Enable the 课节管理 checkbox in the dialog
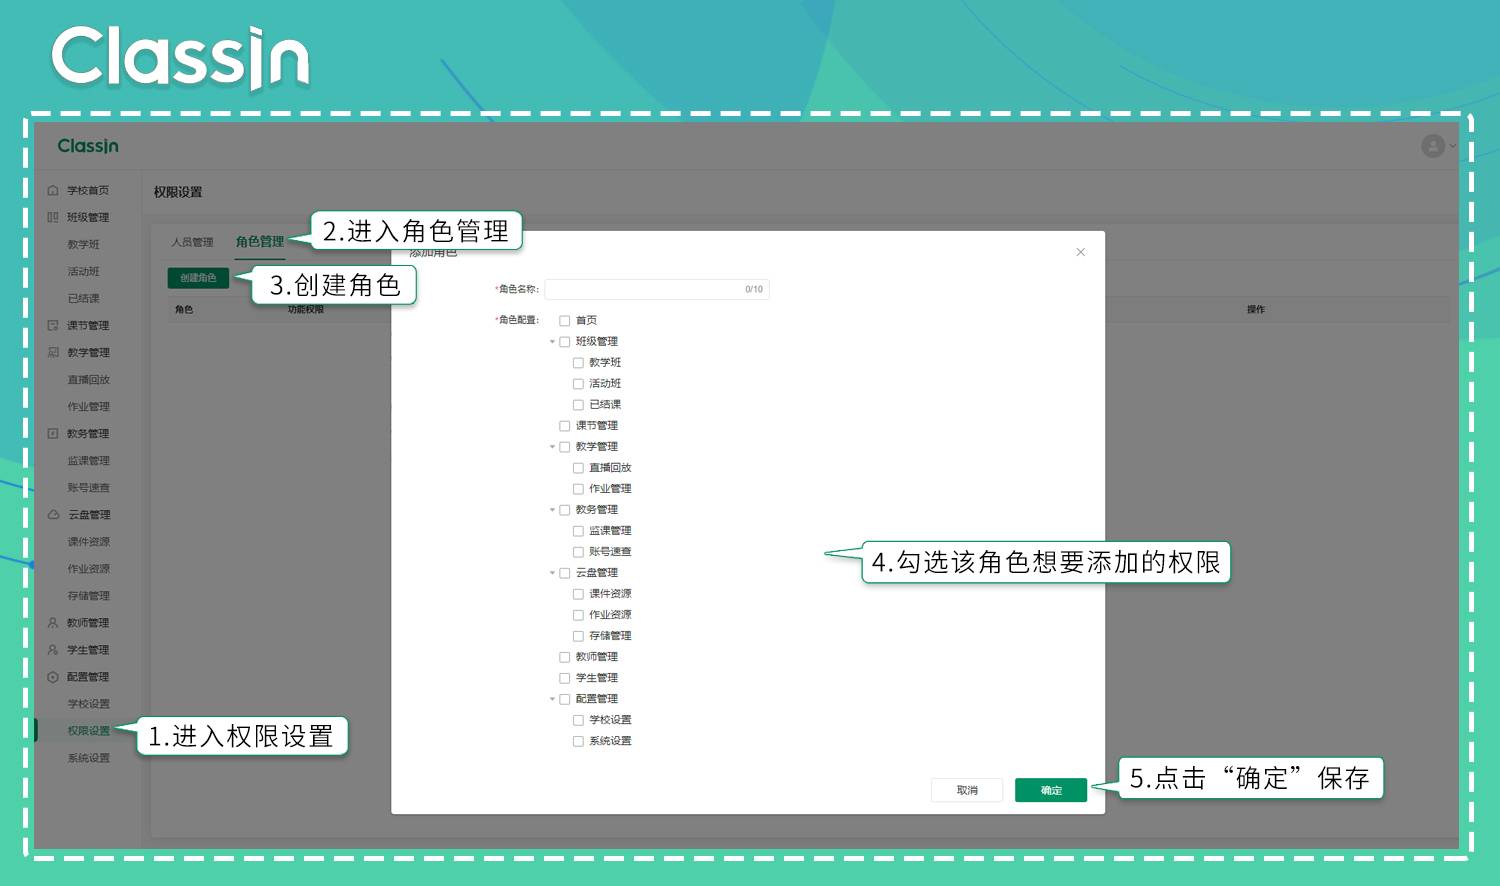Viewport: 1500px width, 886px height. pyautogui.click(x=565, y=426)
